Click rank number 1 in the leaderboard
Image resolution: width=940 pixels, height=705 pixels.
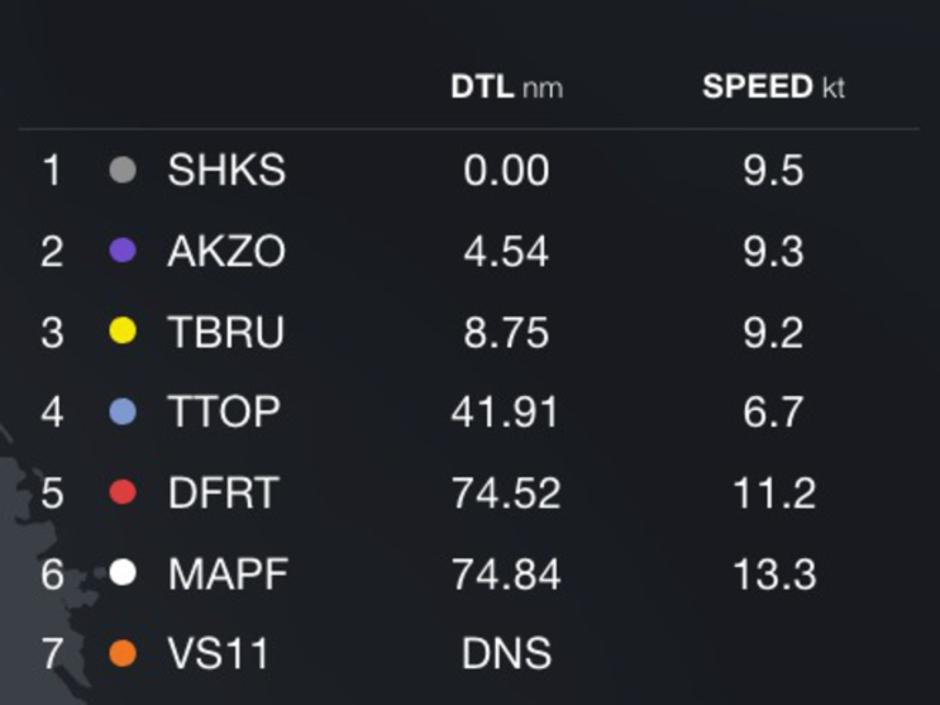pyautogui.click(x=51, y=170)
